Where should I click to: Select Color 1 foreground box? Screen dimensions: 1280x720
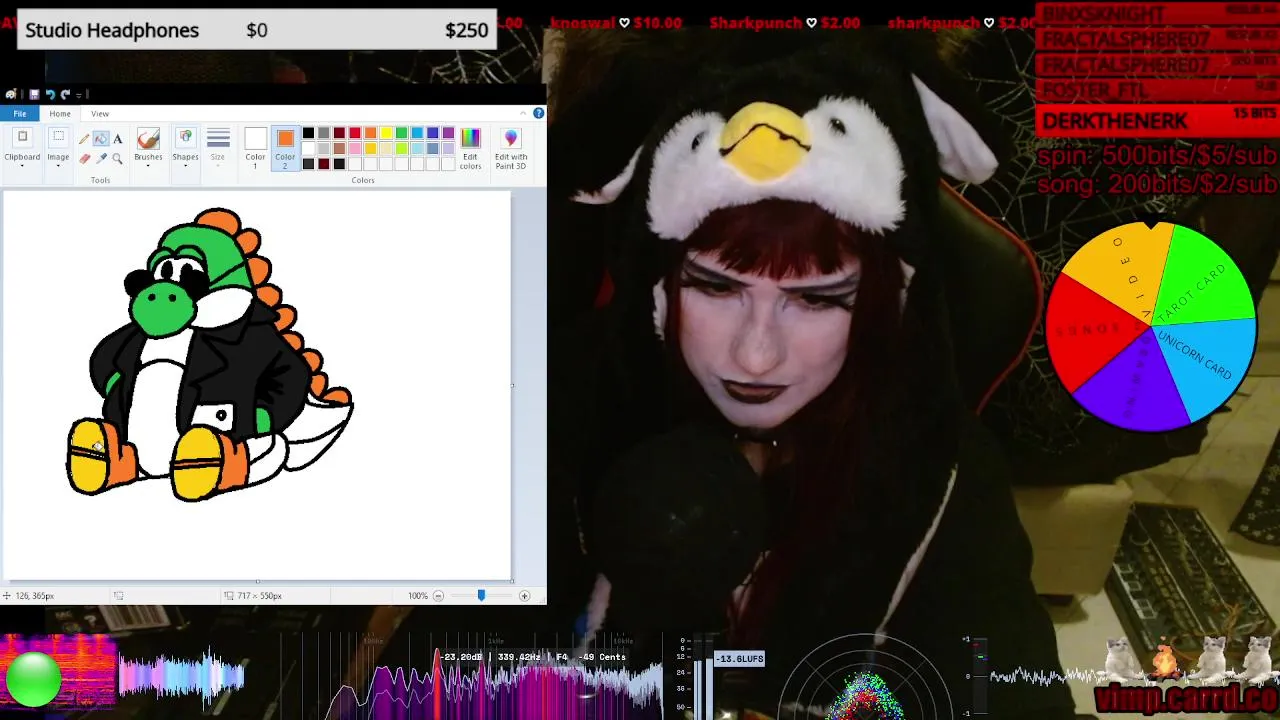[x=255, y=146]
